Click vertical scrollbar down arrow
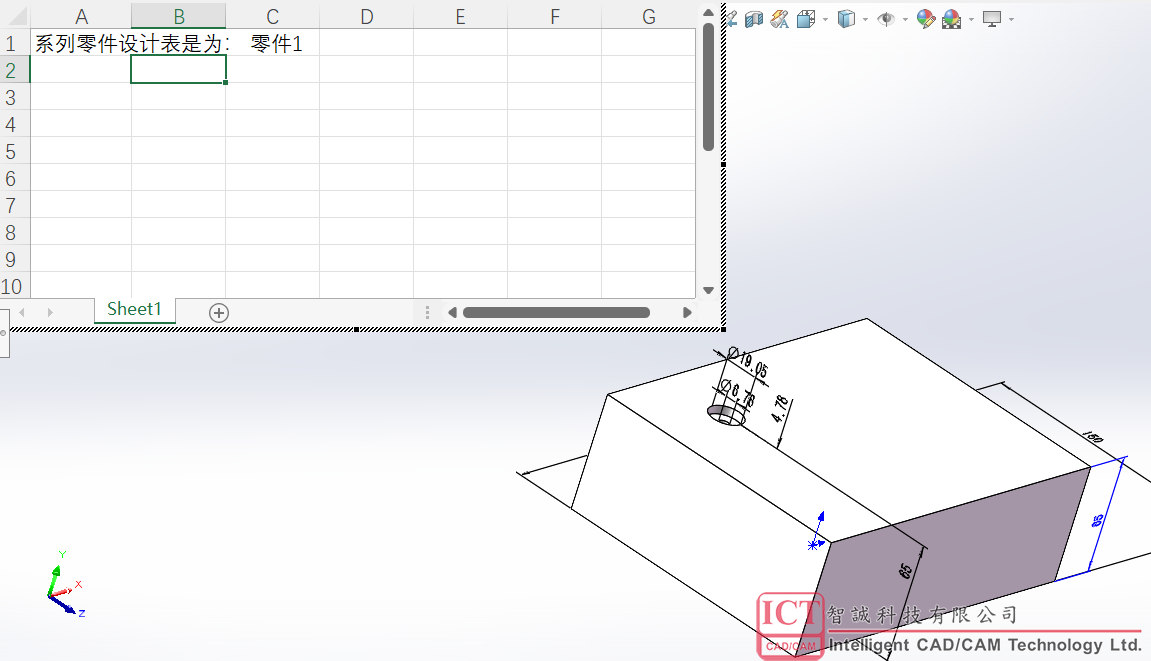The width and height of the screenshot is (1151, 661). [708, 290]
